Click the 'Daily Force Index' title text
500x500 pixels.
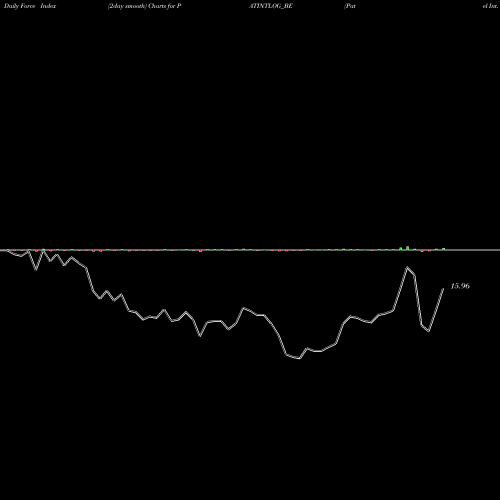click(x=30, y=6)
